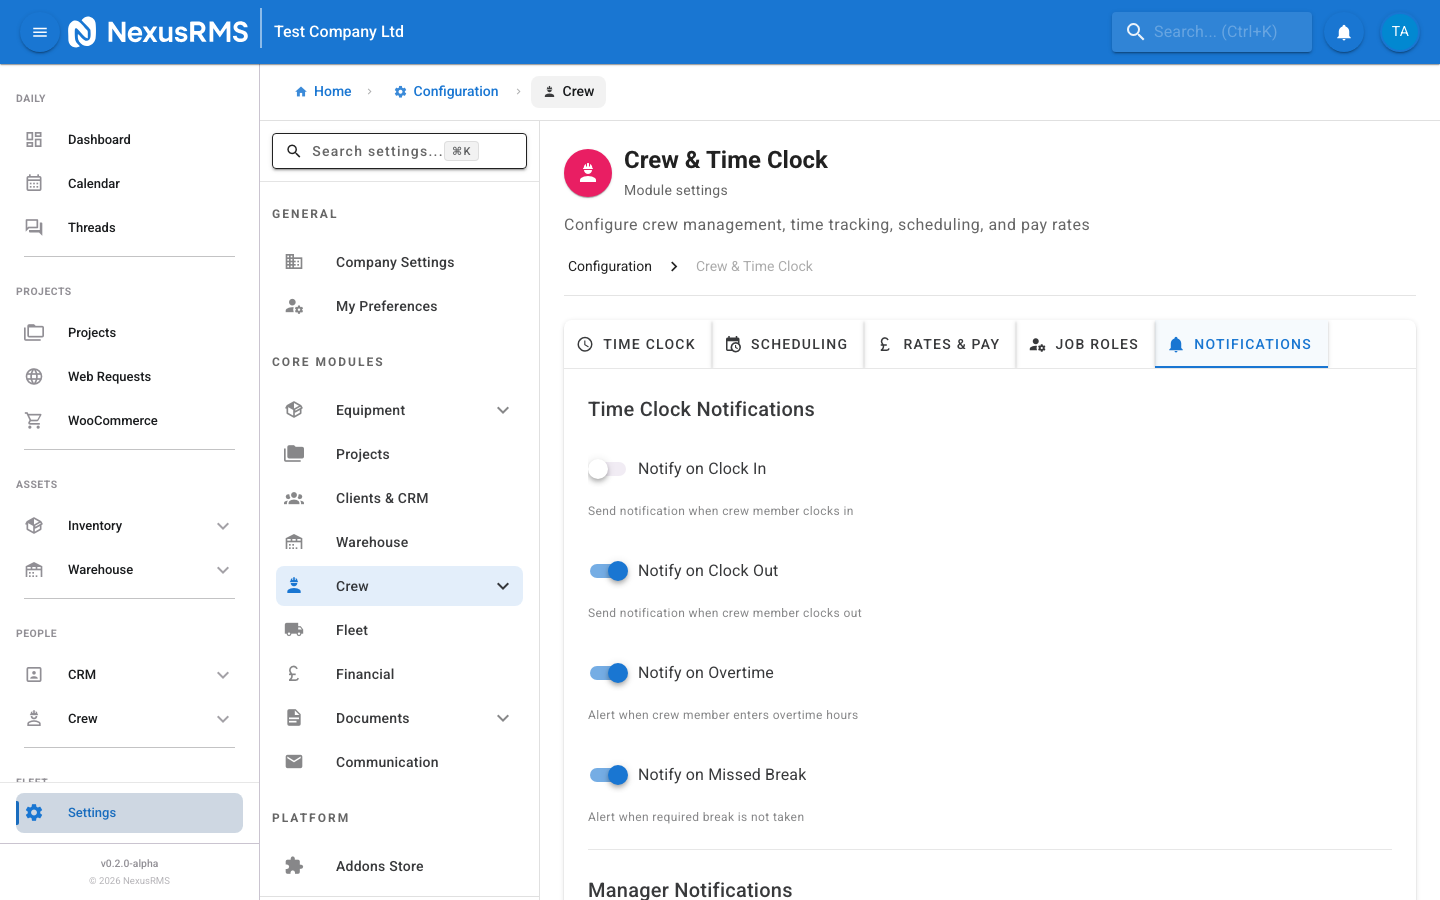Viewport: 1440px width, 900px height.
Task: Open the hamburger menu icon
Action: (x=39, y=31)
